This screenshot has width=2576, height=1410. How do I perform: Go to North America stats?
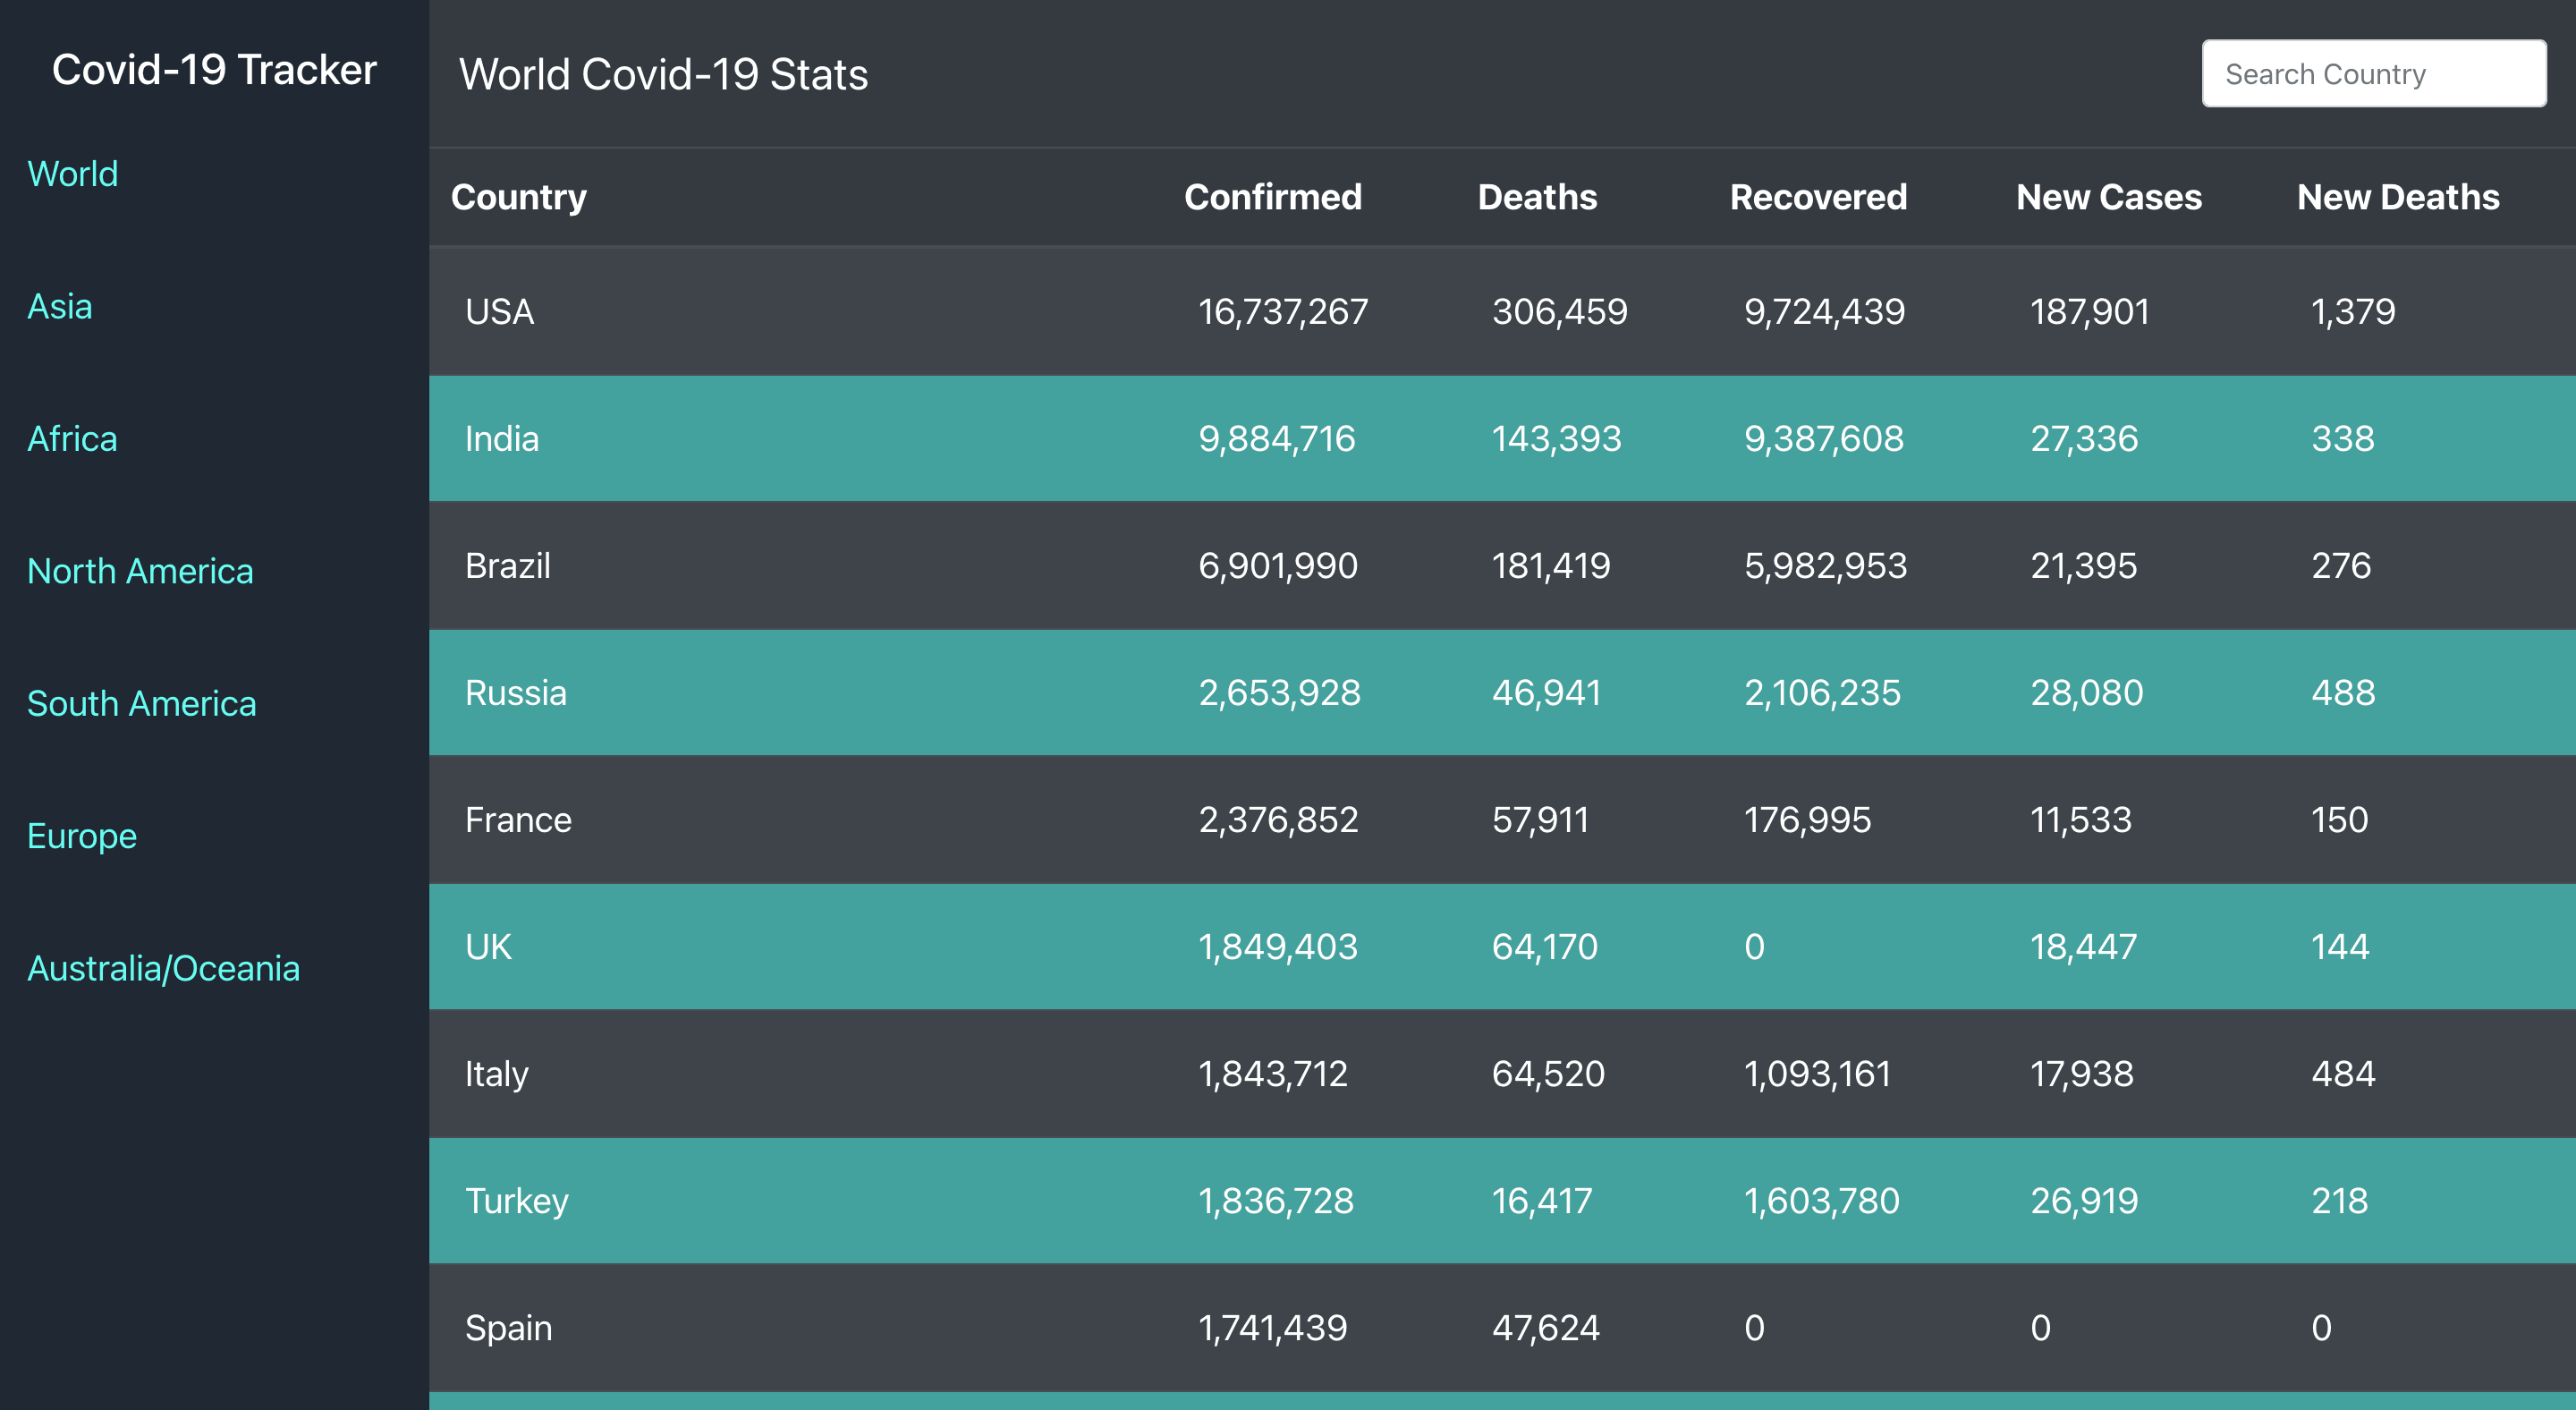pyautogui.click(x=140, y=571)
